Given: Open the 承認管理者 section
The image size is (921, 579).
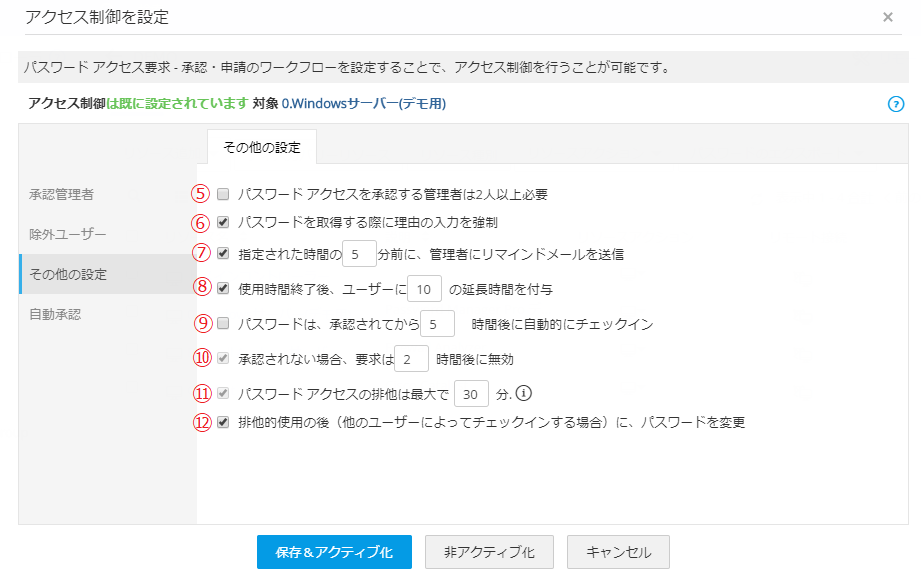Looking at the screenshot, I should (x=62, y=194).
